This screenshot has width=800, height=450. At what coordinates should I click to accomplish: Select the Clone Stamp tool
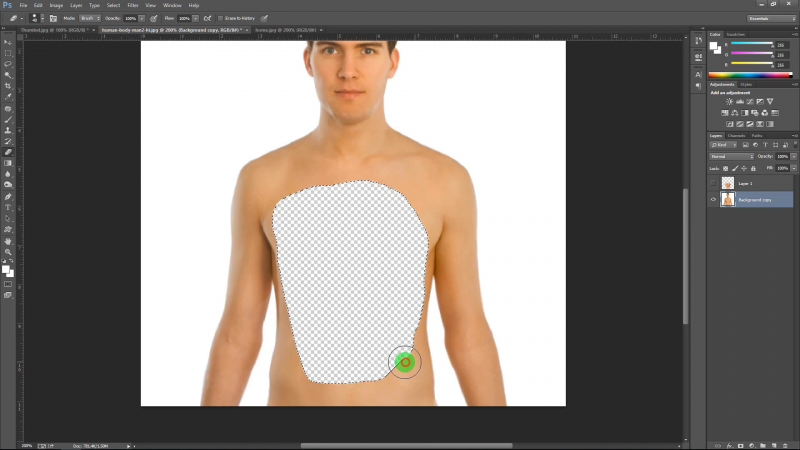8,131
